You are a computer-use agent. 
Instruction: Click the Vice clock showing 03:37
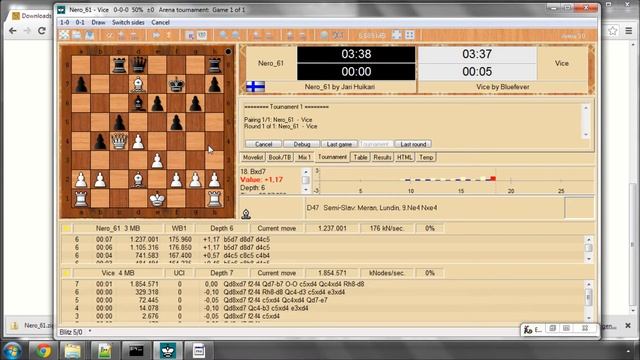pyautogui.click(x=477, y=54)
